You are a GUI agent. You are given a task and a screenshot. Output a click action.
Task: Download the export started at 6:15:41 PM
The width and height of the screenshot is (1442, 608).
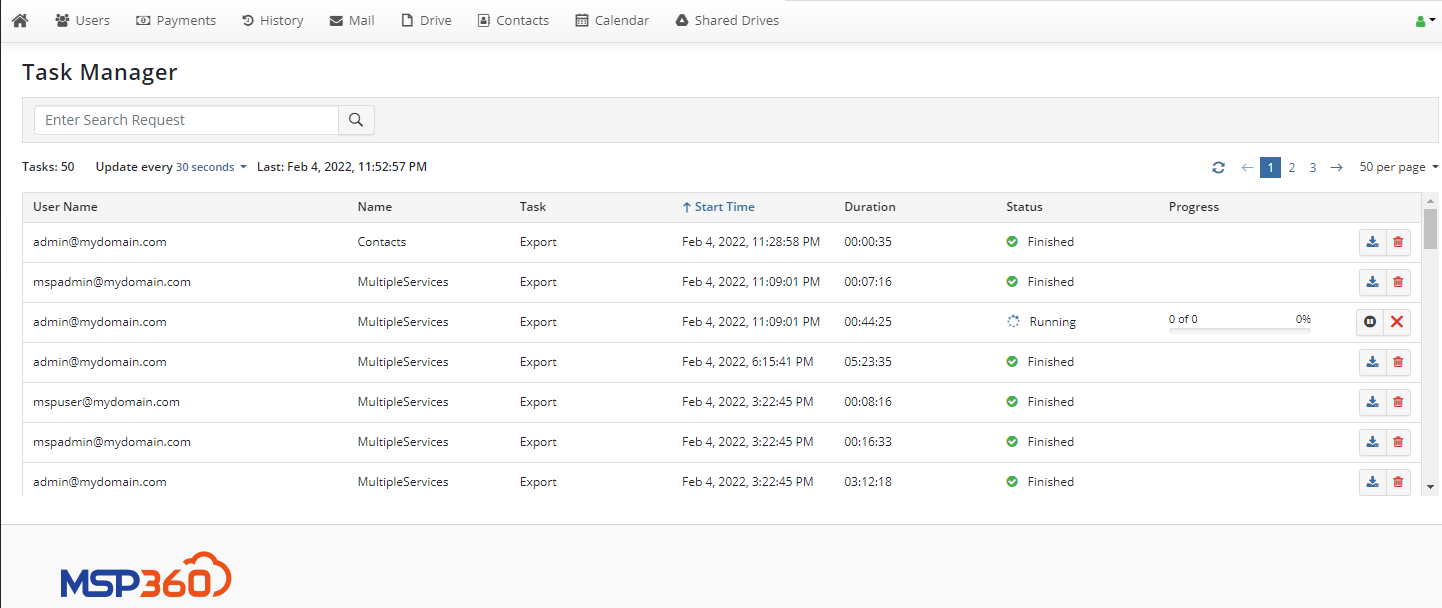[x=1373, y=362]
